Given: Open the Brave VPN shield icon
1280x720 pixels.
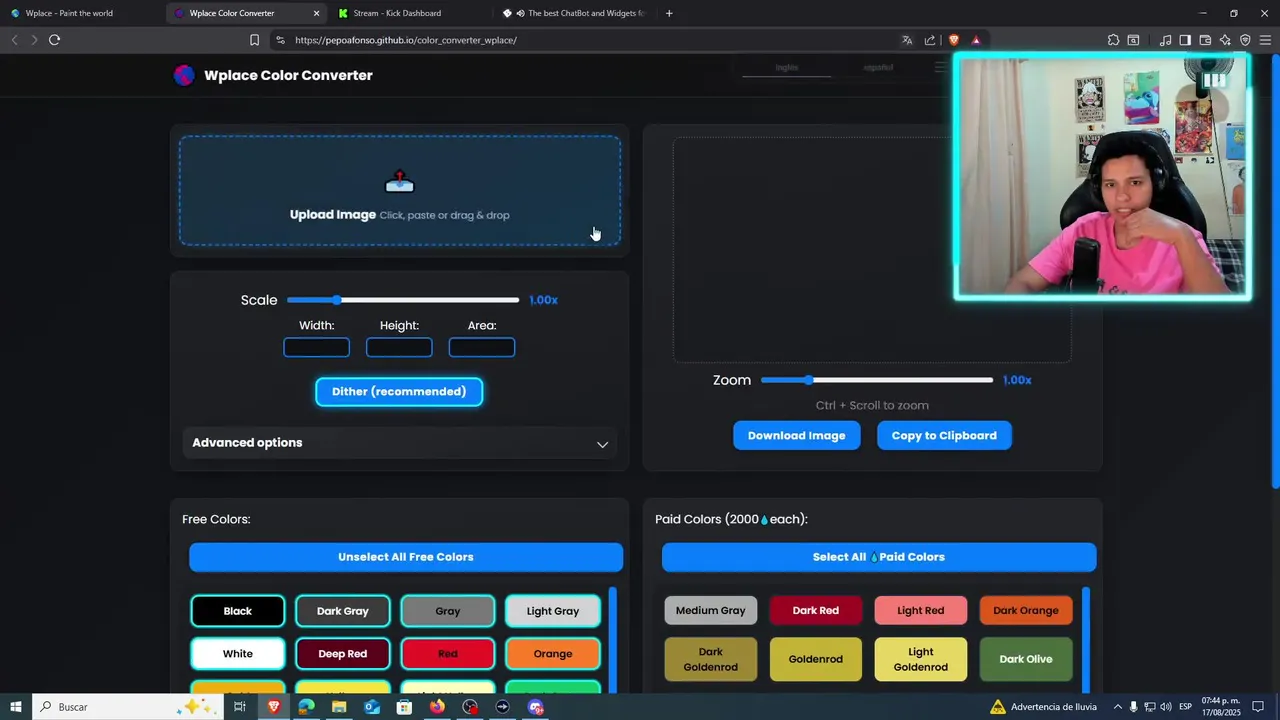Looking at the screenshot, I should coord(1245,40).
